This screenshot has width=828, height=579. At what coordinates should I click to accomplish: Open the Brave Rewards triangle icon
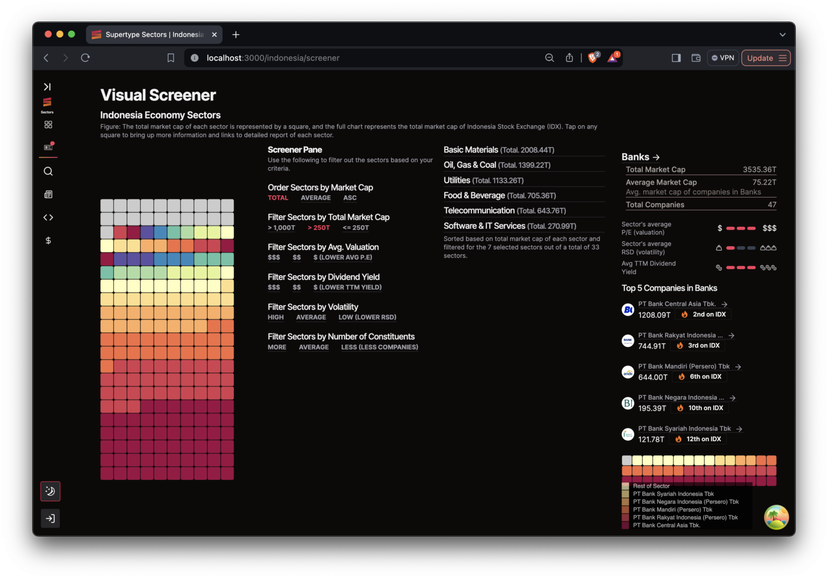[613, 58]
